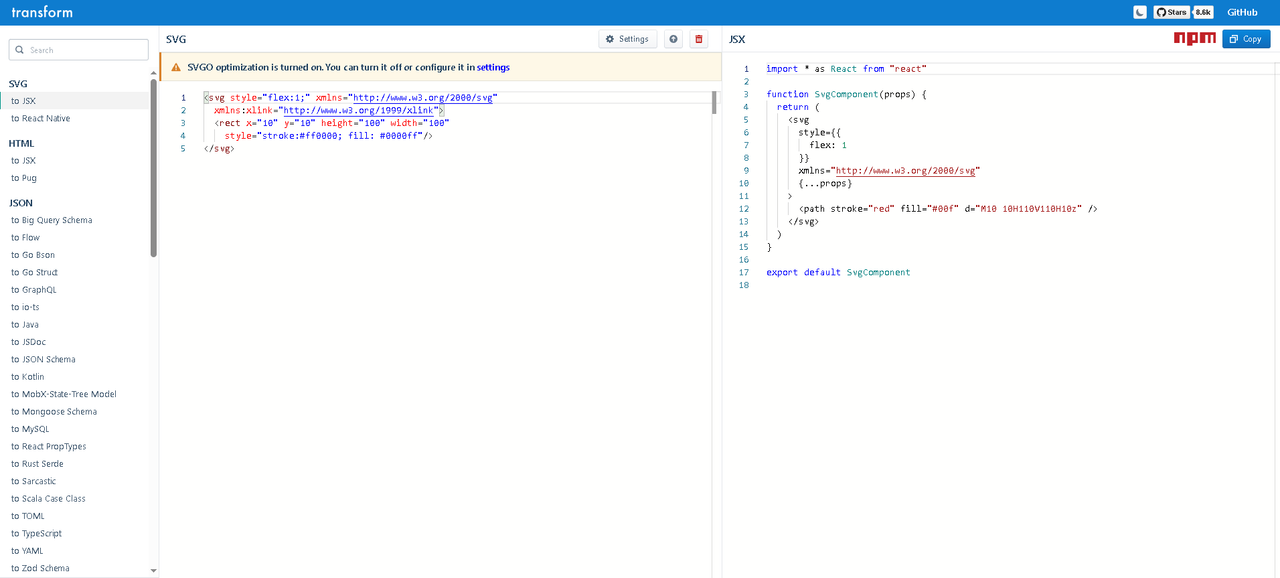This screenshot has height=578, width=1280.
Task: Click the w3.org/1999/xlink URL in SVG editor
Action: [357, 110]
